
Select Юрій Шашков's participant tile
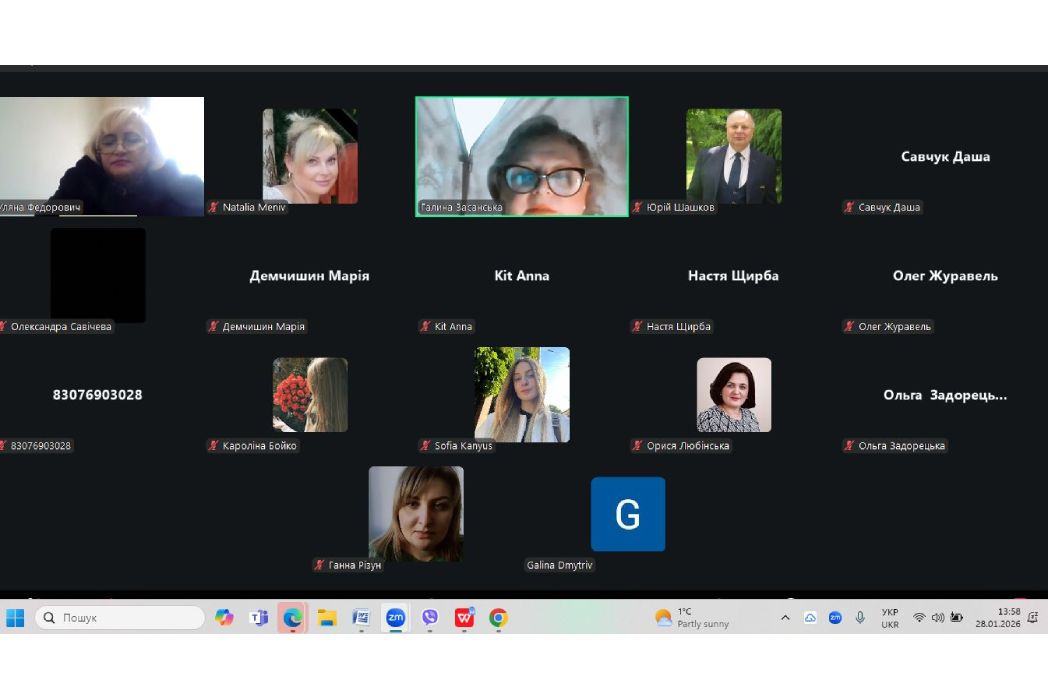(x=733, y=156)
